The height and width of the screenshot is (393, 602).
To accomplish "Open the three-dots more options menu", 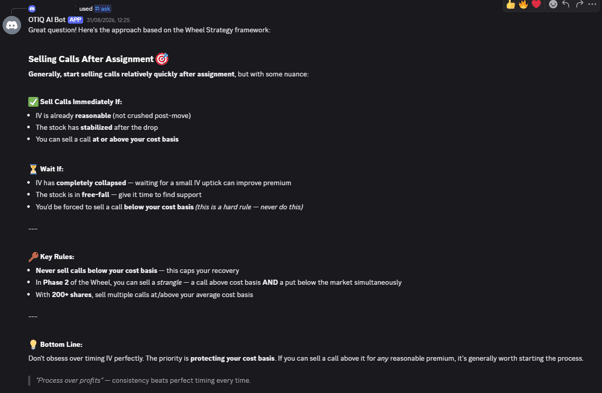I will 592,4.
